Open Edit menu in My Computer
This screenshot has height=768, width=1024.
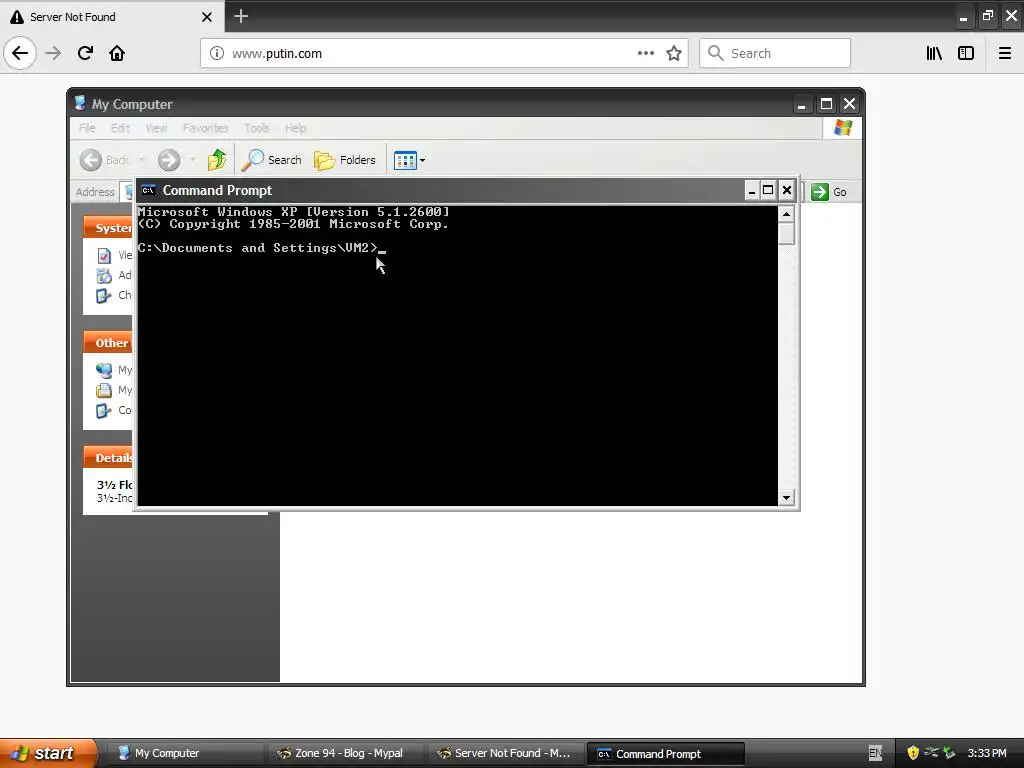120,128
